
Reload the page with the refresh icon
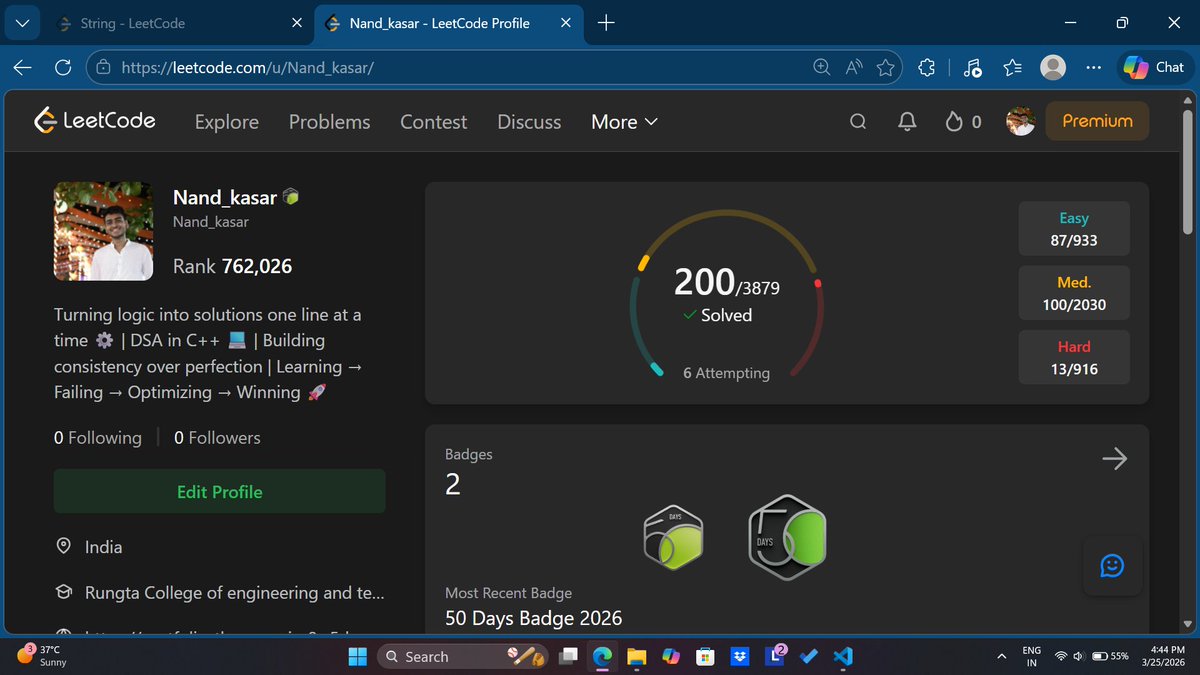tap(63, 67)
